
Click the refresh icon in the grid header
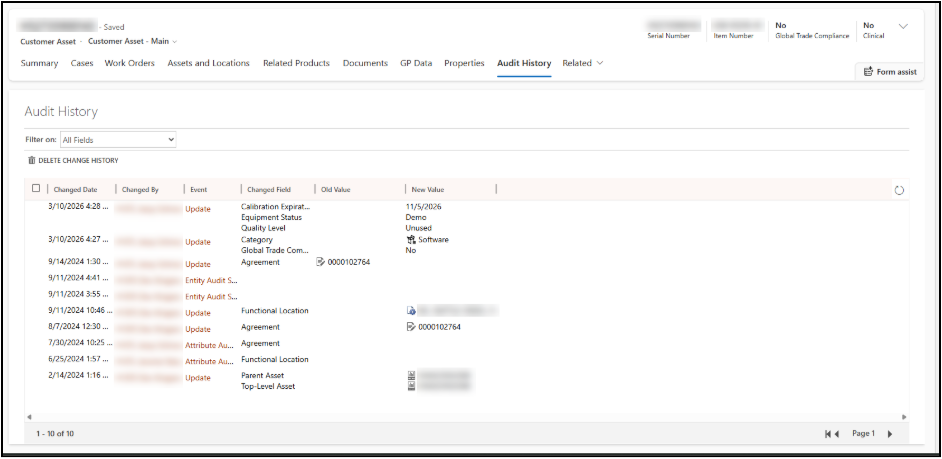[898, 190]
